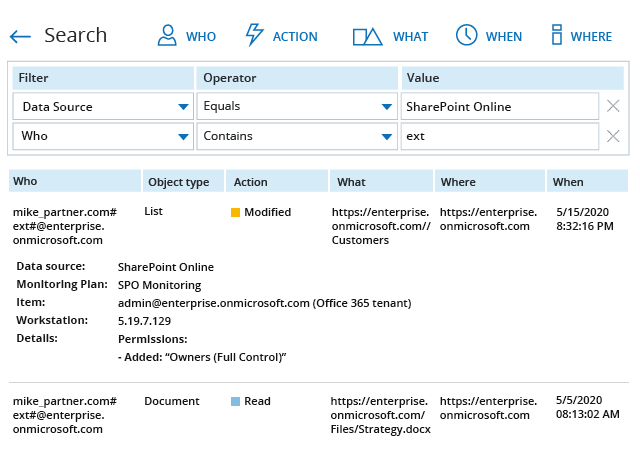Add a WHO filter via label
The width and height of the screenshot is (640, 450).
201,37
